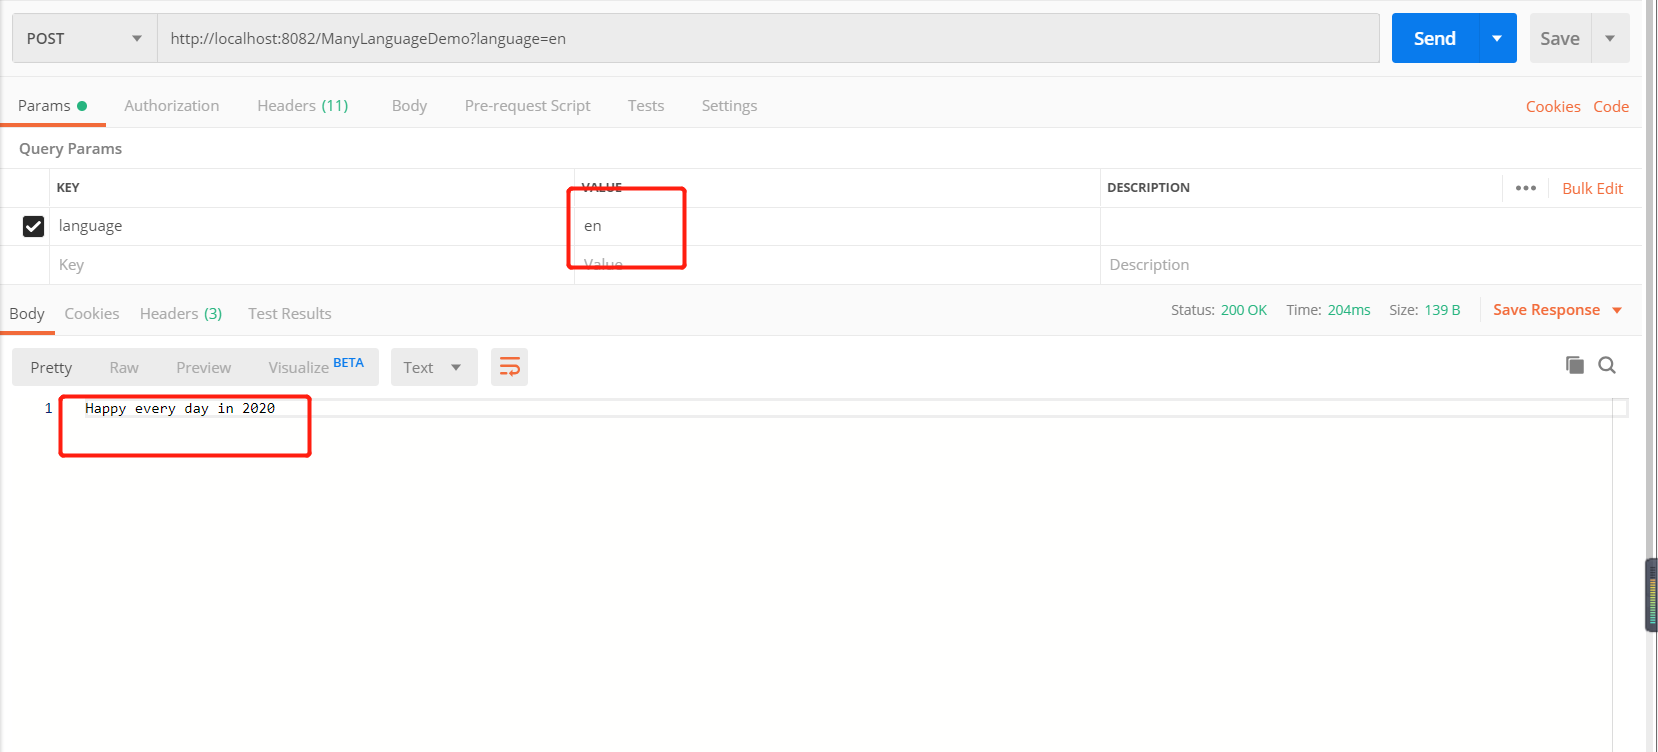The height and width of the screenshot is (752, 1658).
Task: Open Save Response dropdown
Action: point(1557,310)
